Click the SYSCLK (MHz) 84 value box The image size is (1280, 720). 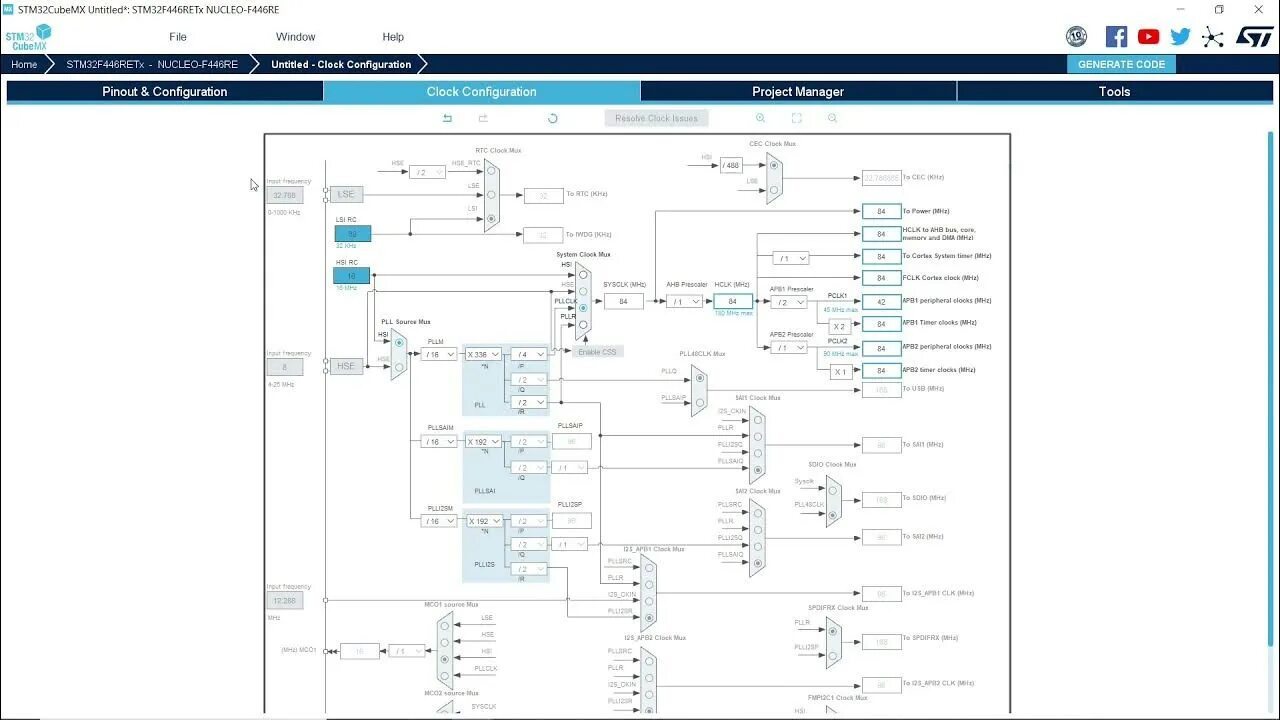(624, 302)
